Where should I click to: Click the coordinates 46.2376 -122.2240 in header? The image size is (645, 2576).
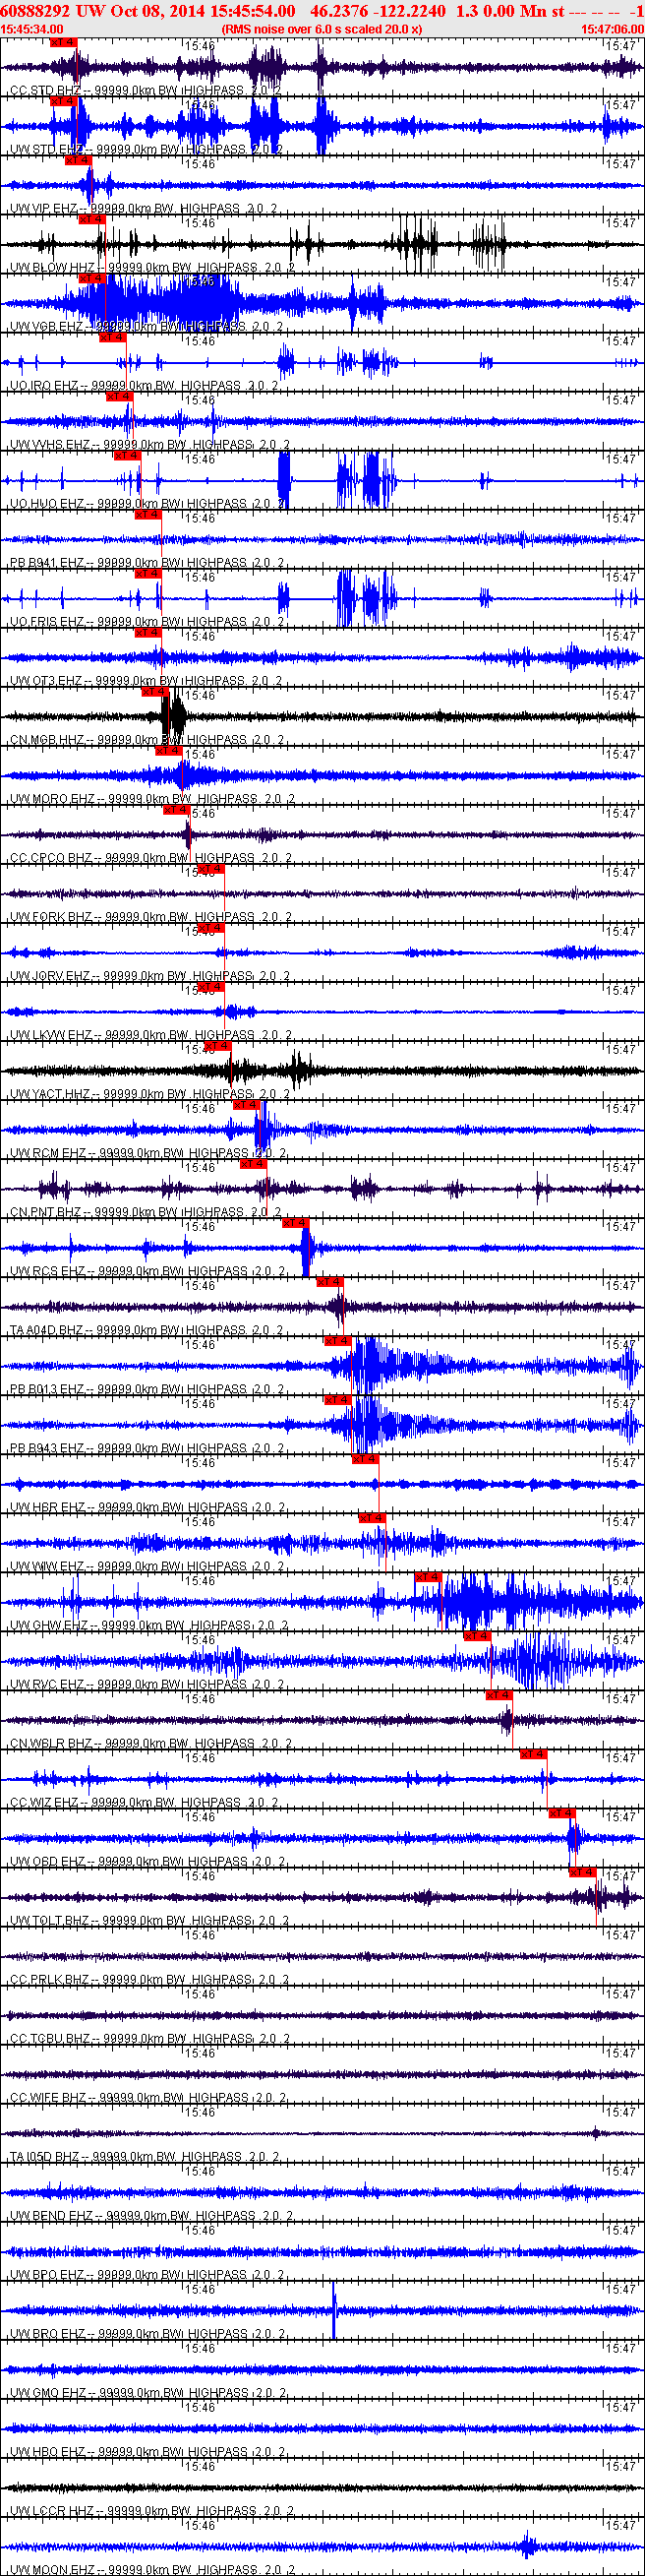[x=378, y=10]
